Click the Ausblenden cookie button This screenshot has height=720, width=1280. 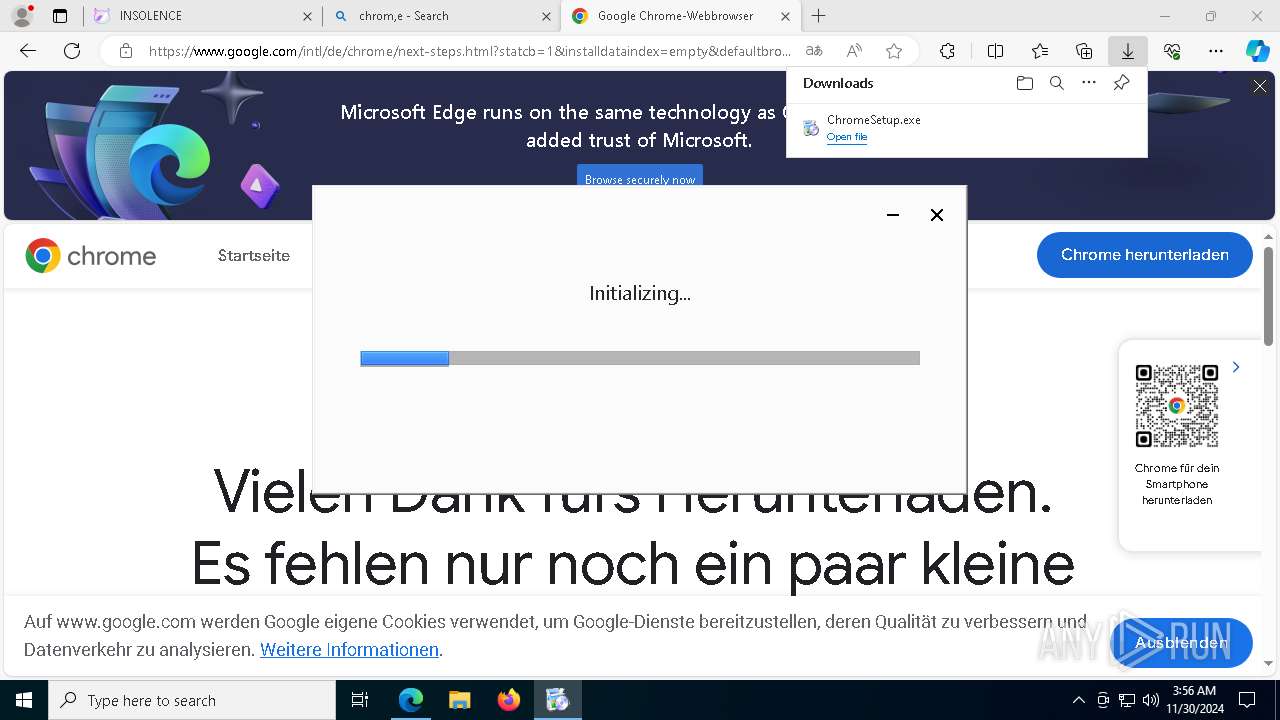[1181, 642]
